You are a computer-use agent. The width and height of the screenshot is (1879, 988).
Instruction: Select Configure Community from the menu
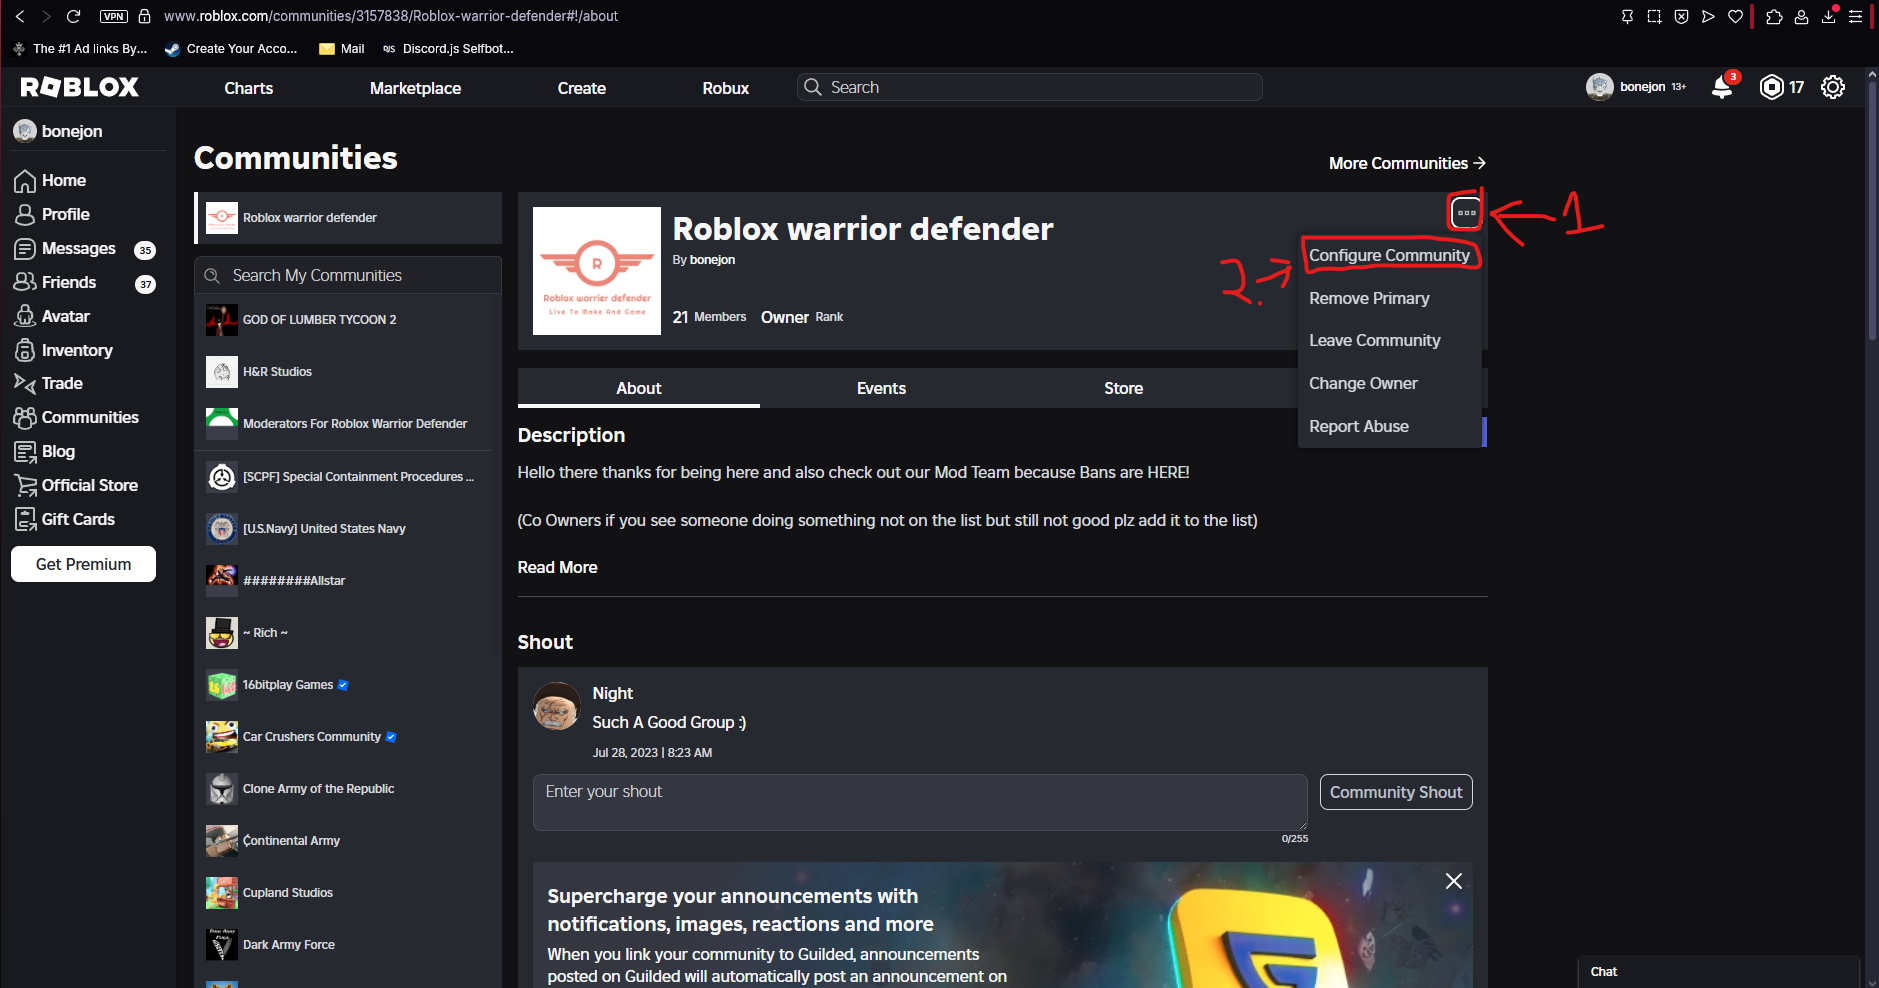pos(1389,255)
